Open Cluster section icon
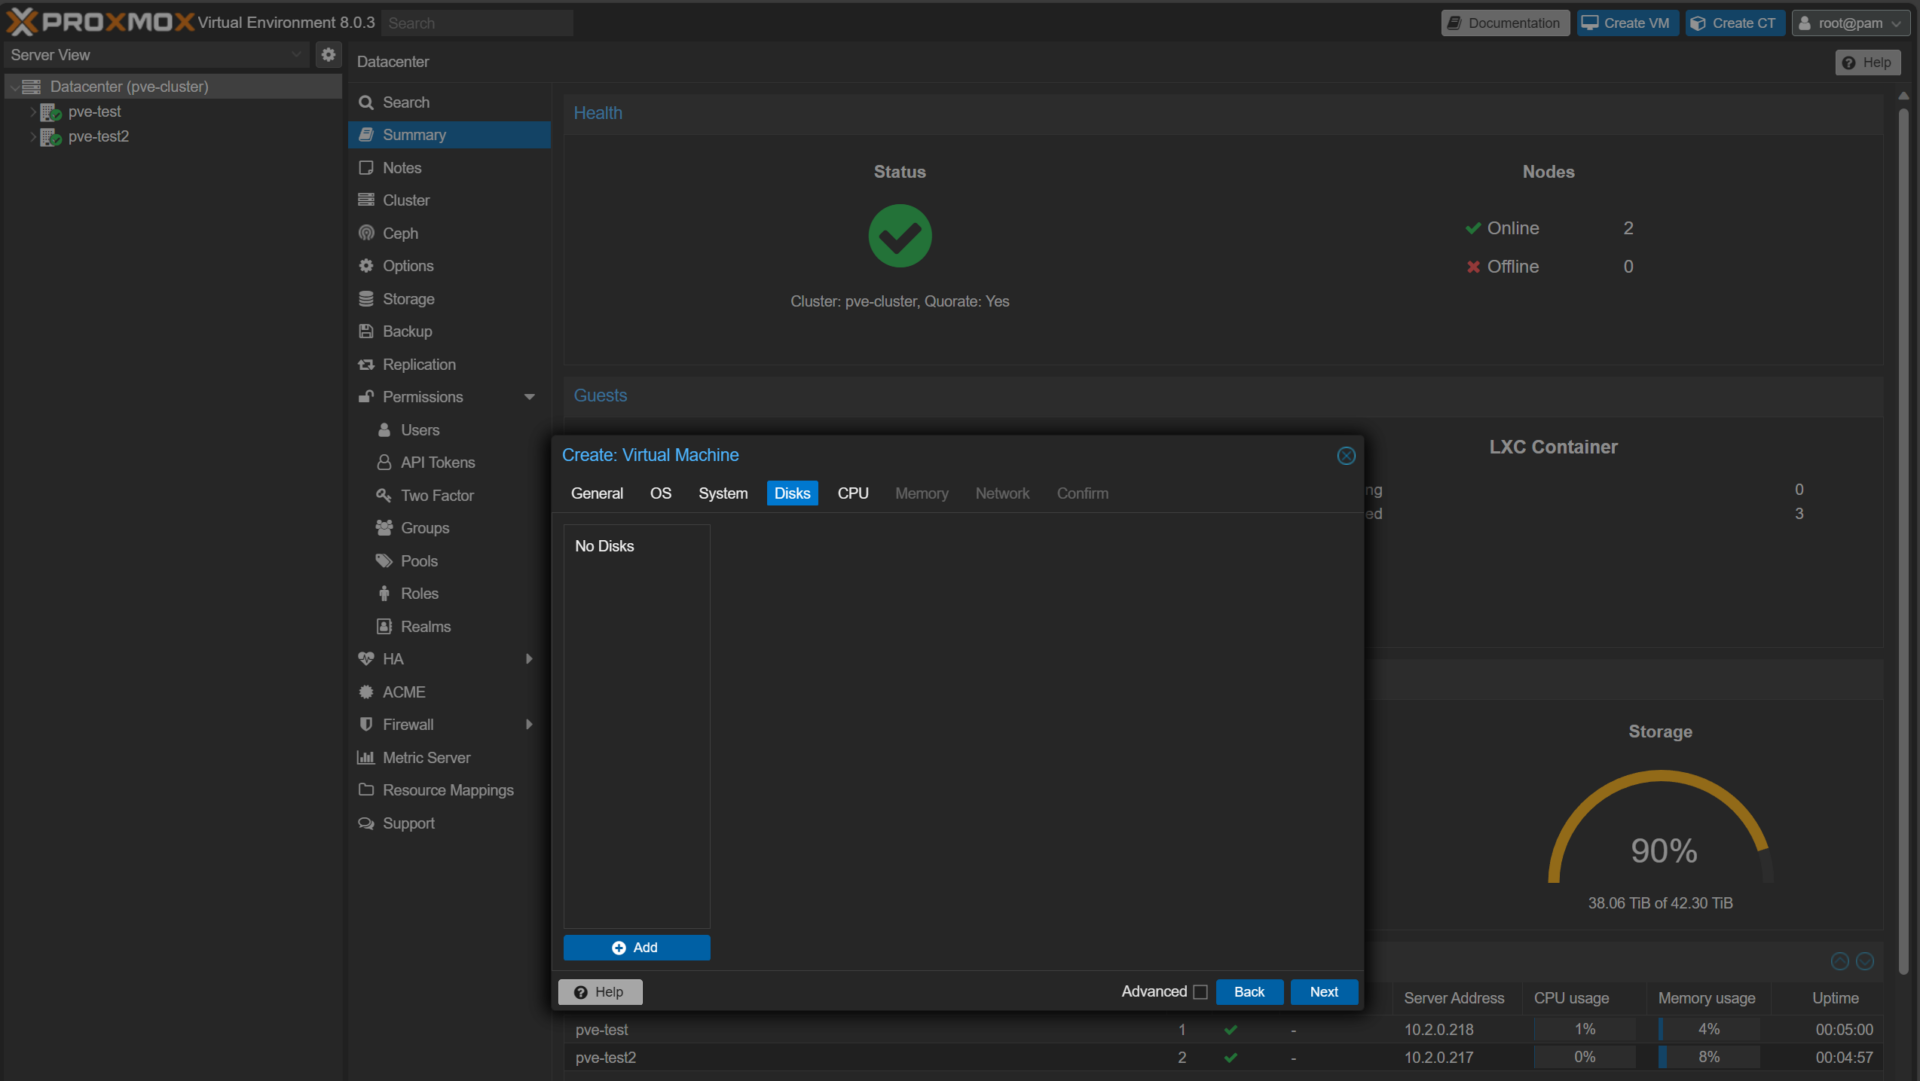Screen dimensions: 1920x1081 tap(366, 200)
